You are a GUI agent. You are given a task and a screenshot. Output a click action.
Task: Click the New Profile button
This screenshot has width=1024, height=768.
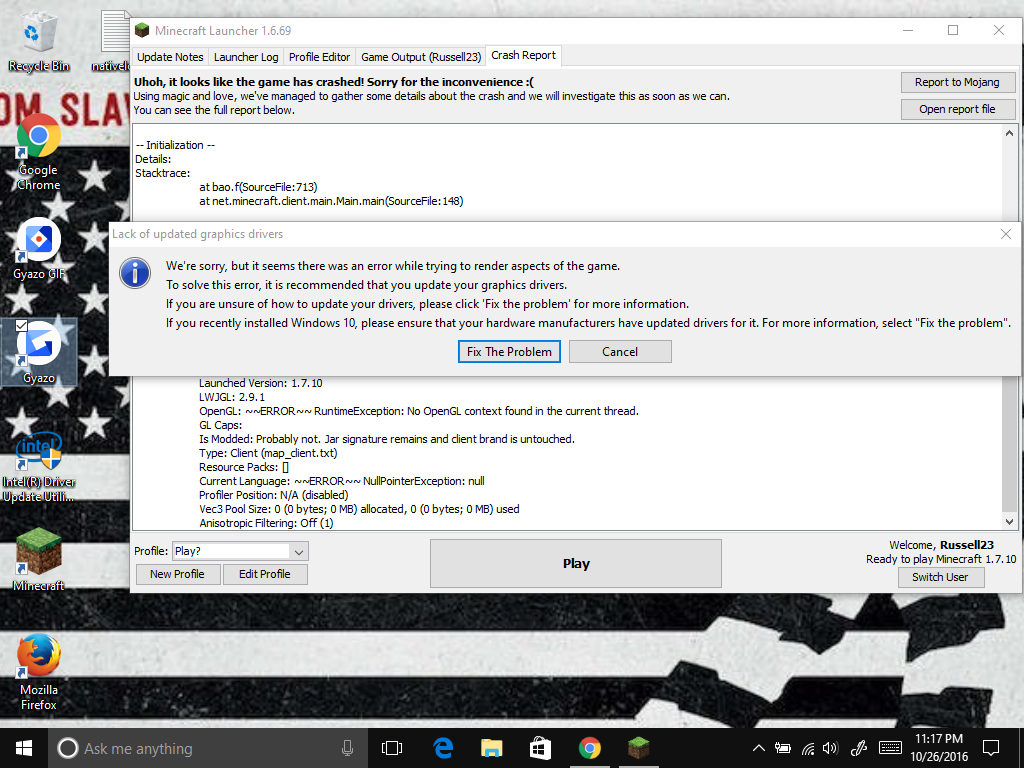click(x=177, y=574)
